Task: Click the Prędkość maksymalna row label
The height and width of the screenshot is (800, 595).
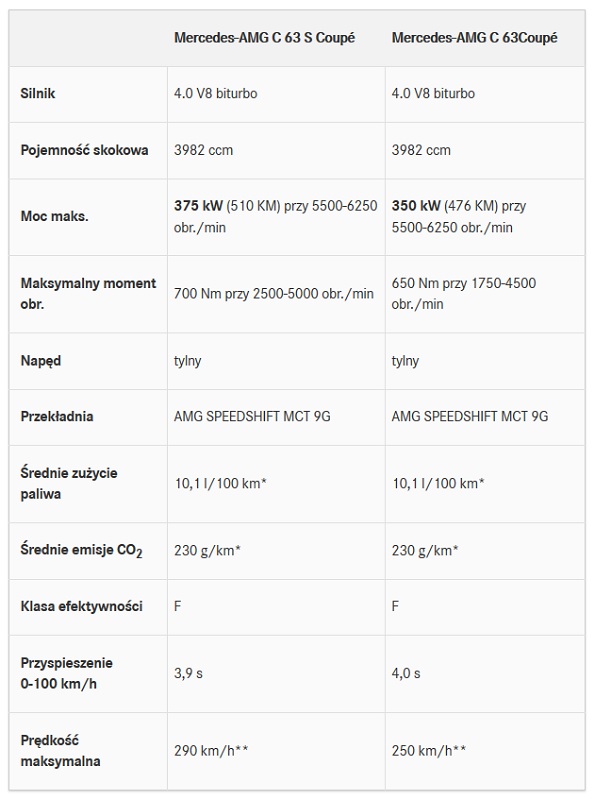Action: 60,751
